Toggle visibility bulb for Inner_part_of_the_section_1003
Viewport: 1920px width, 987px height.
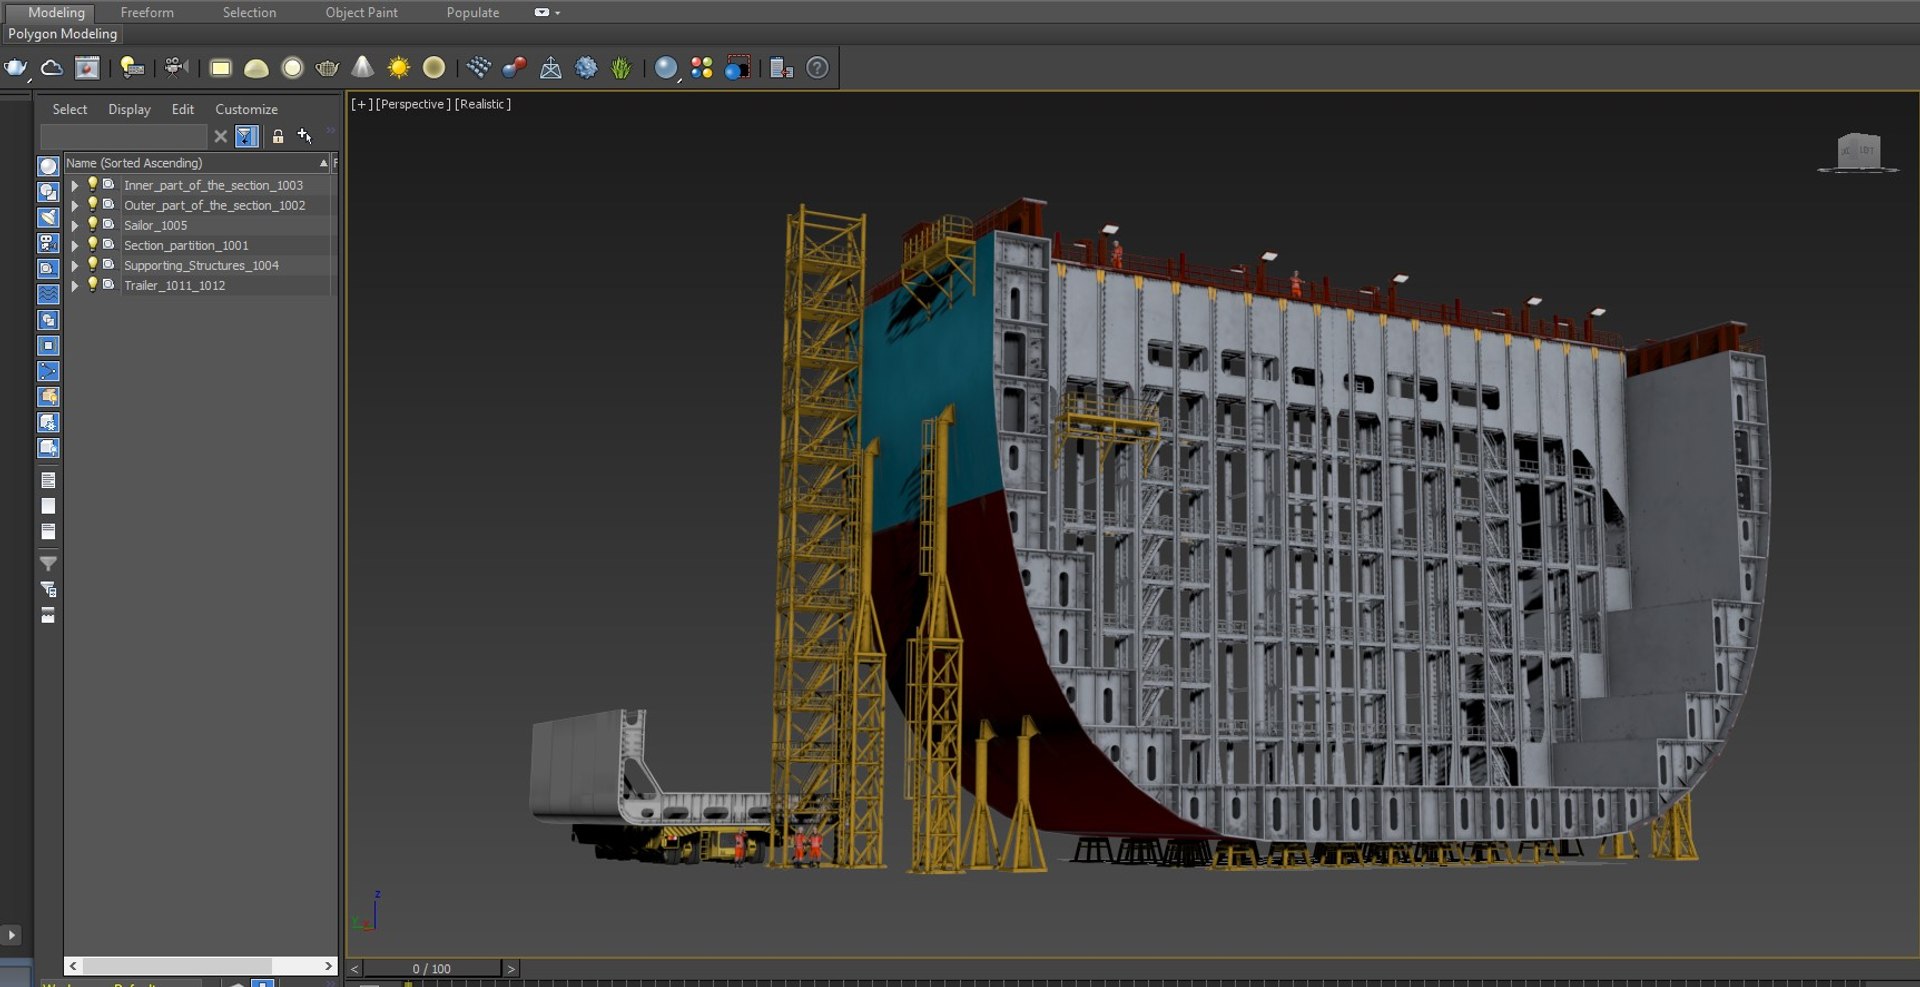tap(92, 185)
